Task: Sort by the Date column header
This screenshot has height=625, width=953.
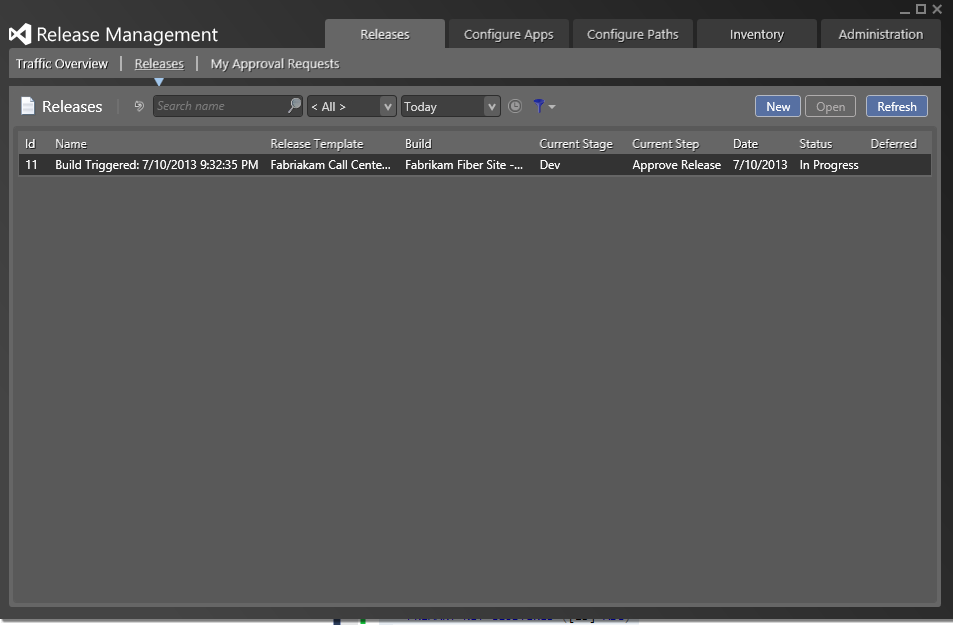Action: 745,144
